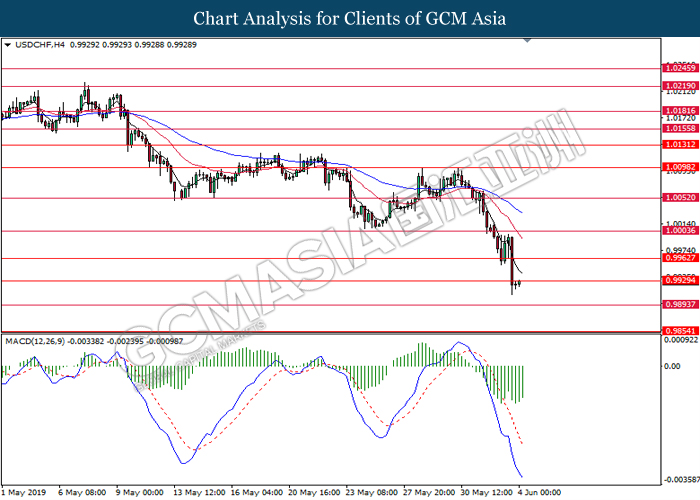The image size is (700, 500).
Task: Click the dropdown arrow beside USDCHF,H4
Action: click(x=8, y=45)
